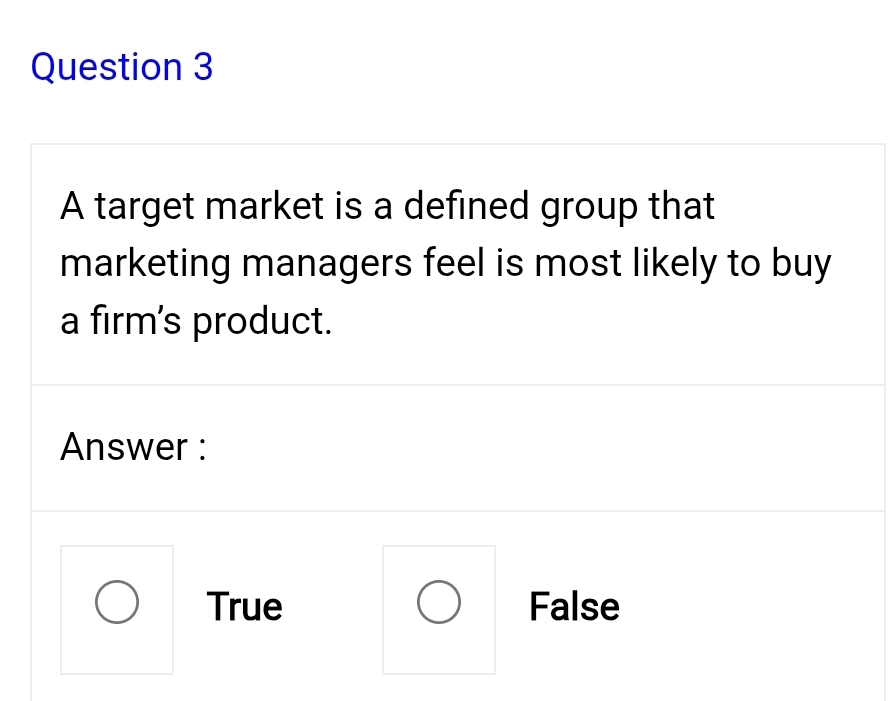Click the Answer section label

pos(132,447)
